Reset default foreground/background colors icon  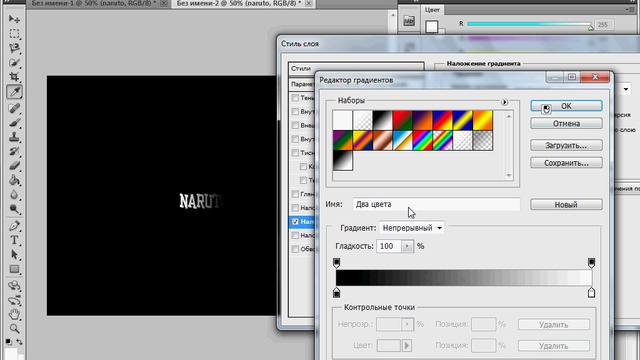click(x=9, y=342)
